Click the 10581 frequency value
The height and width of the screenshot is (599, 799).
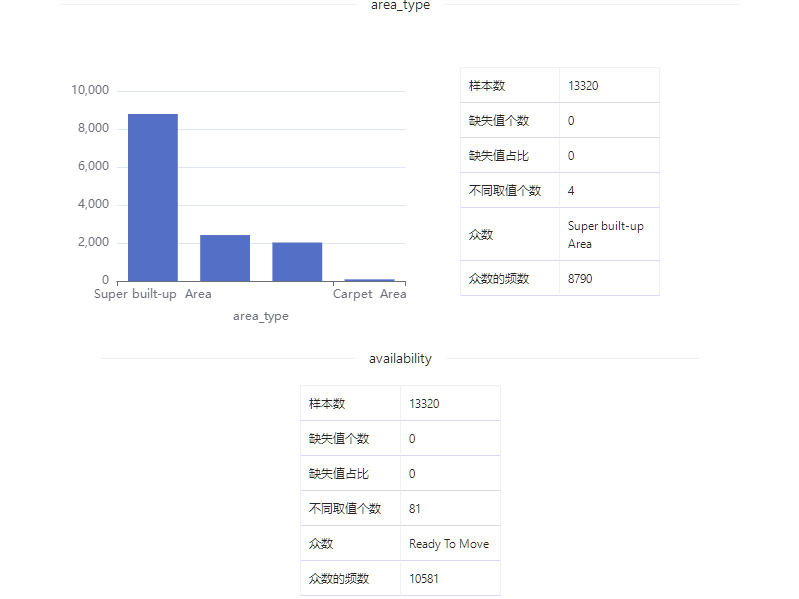tap(423, 579)
